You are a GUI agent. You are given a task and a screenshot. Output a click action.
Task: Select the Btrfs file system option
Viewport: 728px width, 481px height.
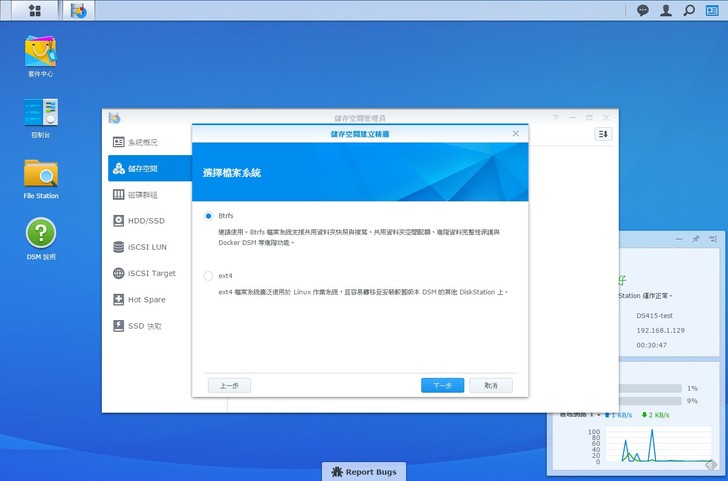tap(208, 216)
